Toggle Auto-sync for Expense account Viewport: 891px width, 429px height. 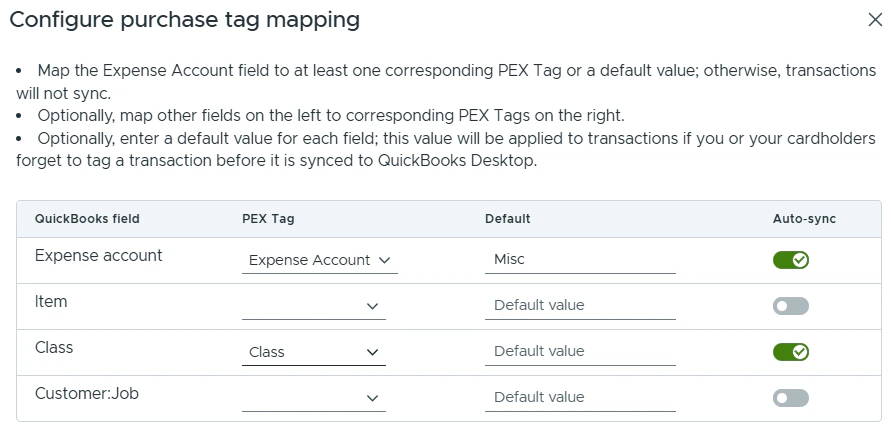click(x=790, y=260)
